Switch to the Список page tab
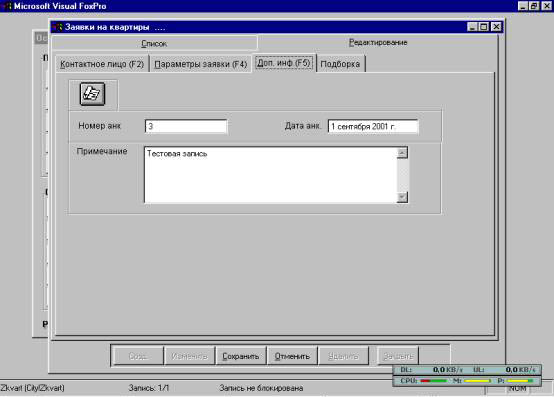 click(154, 43)
